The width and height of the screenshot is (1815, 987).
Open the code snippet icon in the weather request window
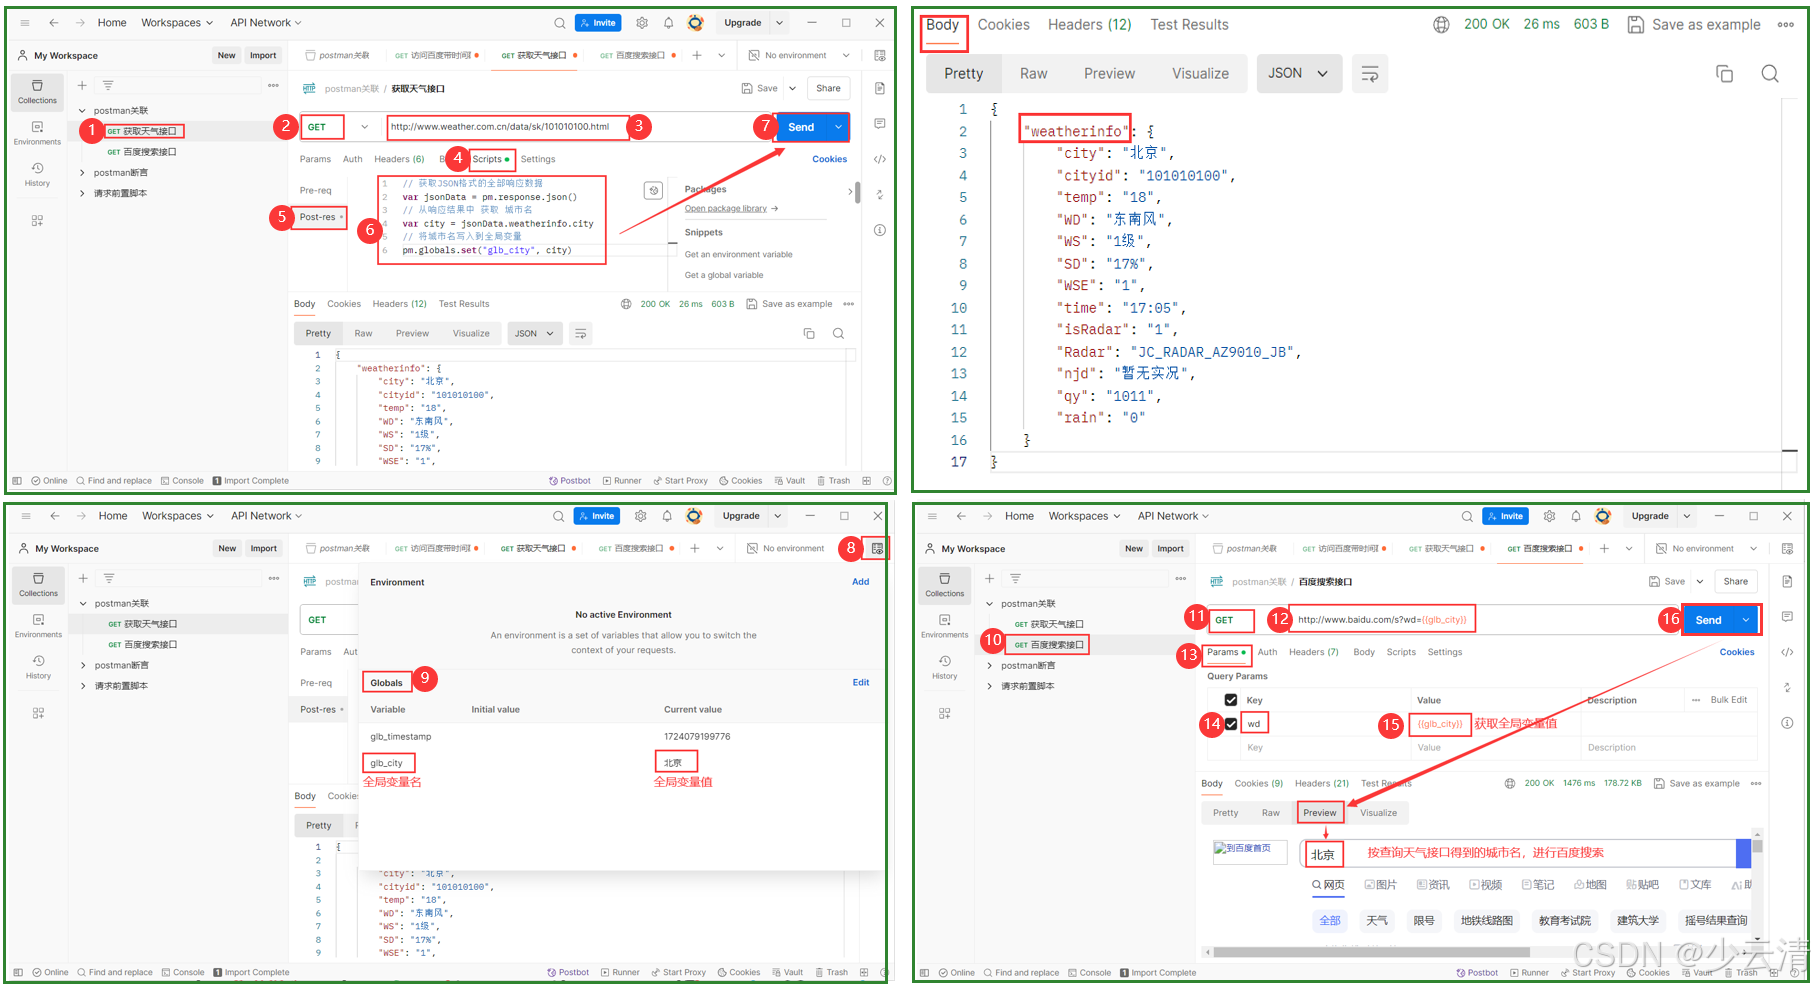click(880, 159)
